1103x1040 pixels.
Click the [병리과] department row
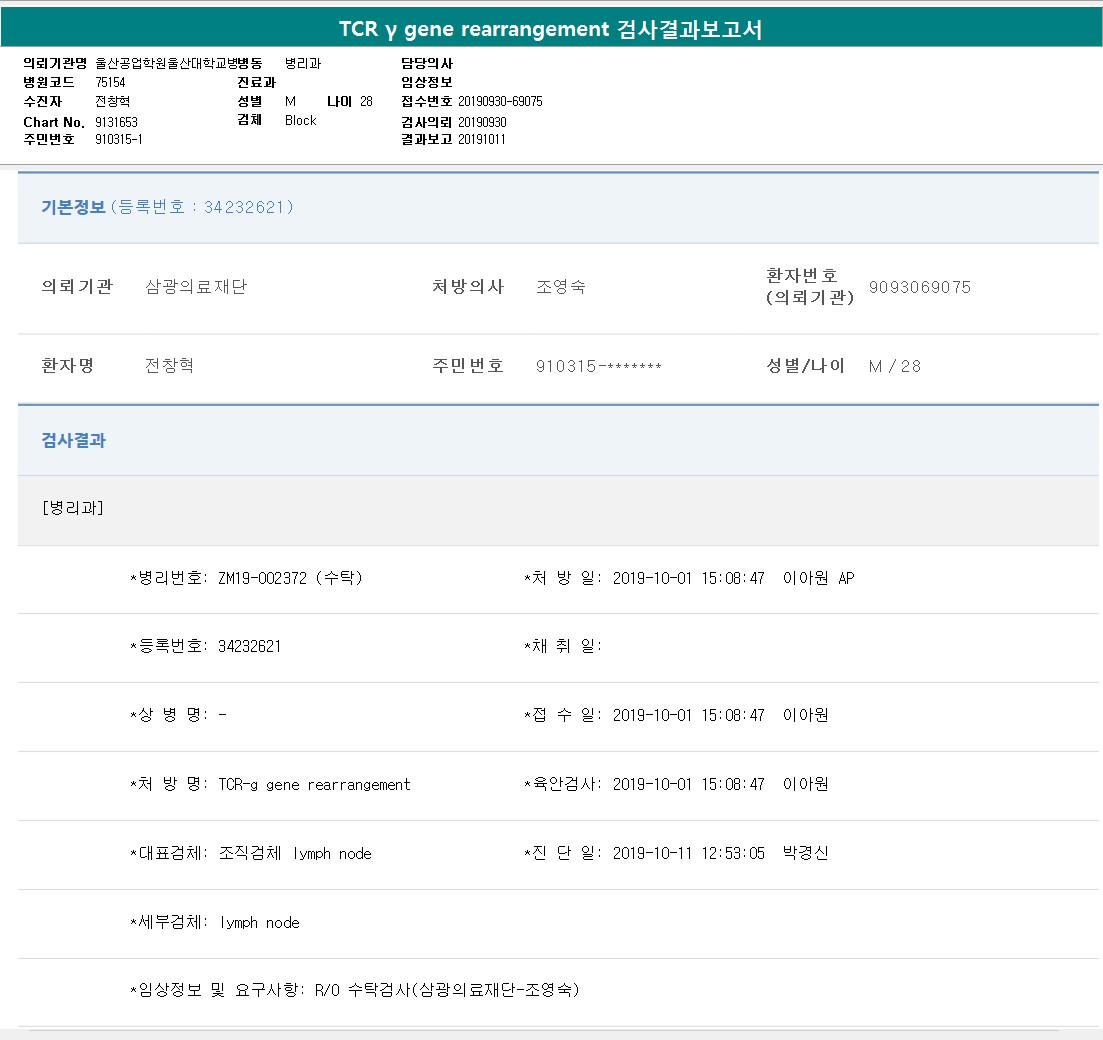pyautogui.click(x=73, y=508)
